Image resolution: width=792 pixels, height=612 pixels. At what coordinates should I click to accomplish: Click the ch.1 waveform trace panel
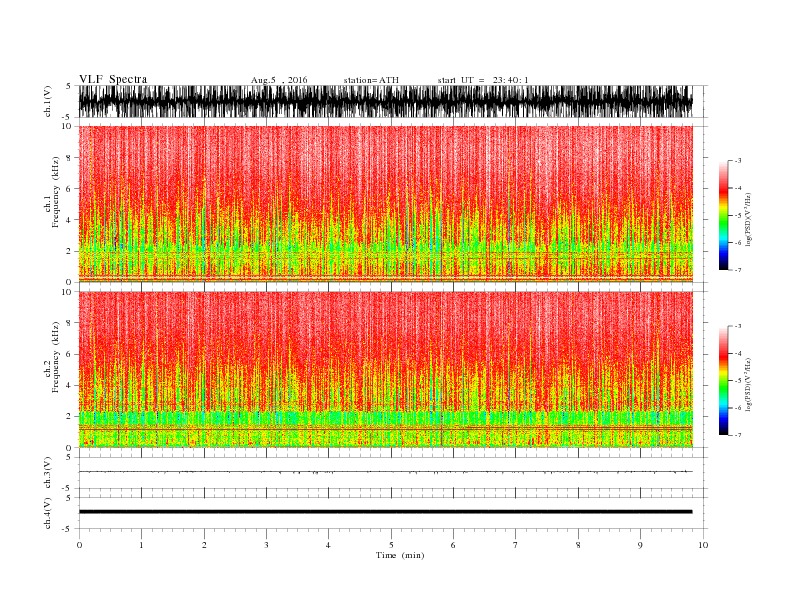click(x=385, y=101)
